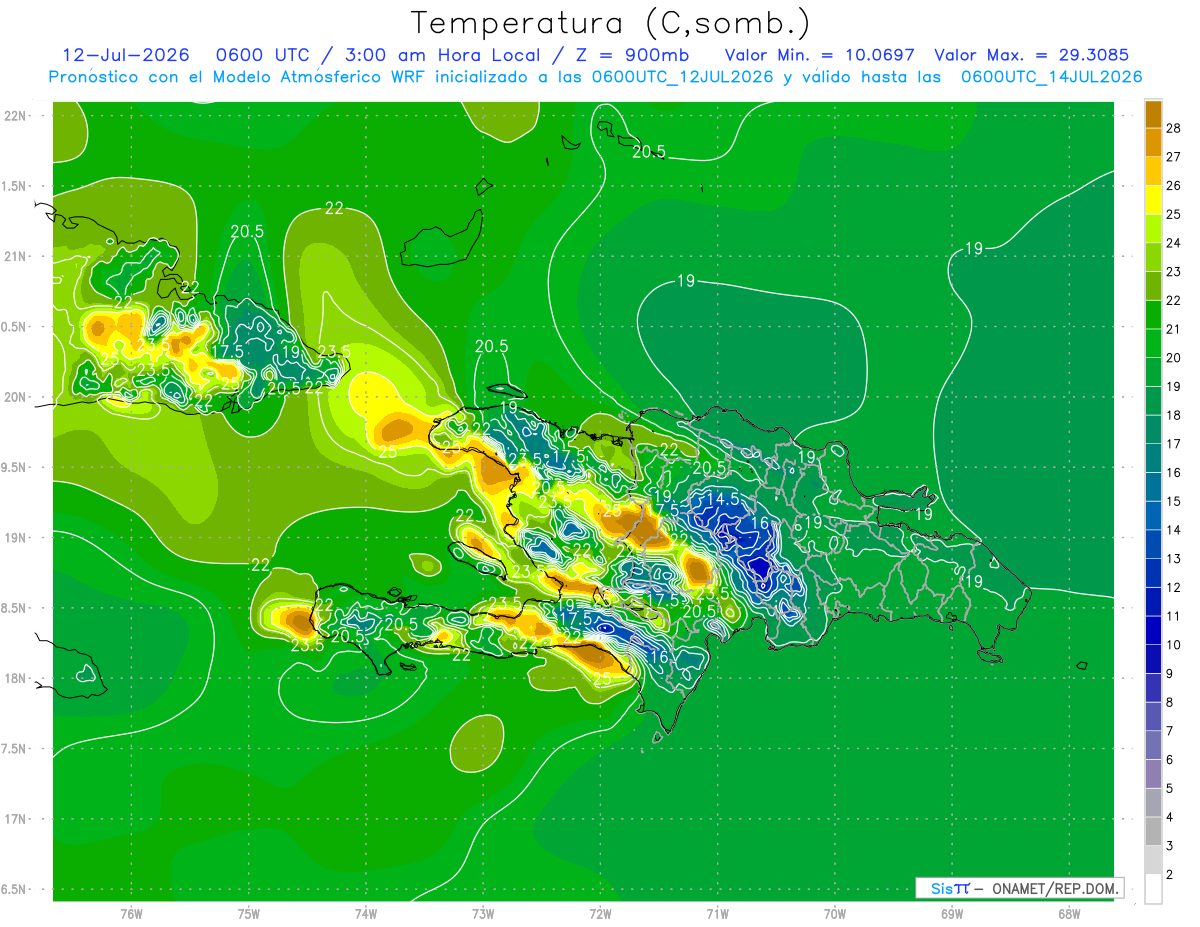Click the "Z = 900mb" pressure level label

tap(630, 55)
